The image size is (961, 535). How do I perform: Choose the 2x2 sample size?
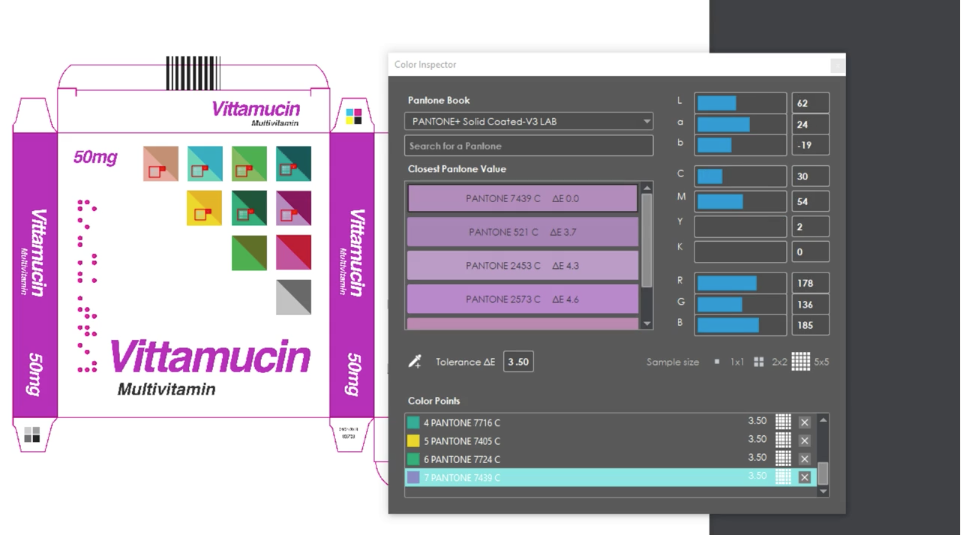pyautogui.click(x=759, y=362)
